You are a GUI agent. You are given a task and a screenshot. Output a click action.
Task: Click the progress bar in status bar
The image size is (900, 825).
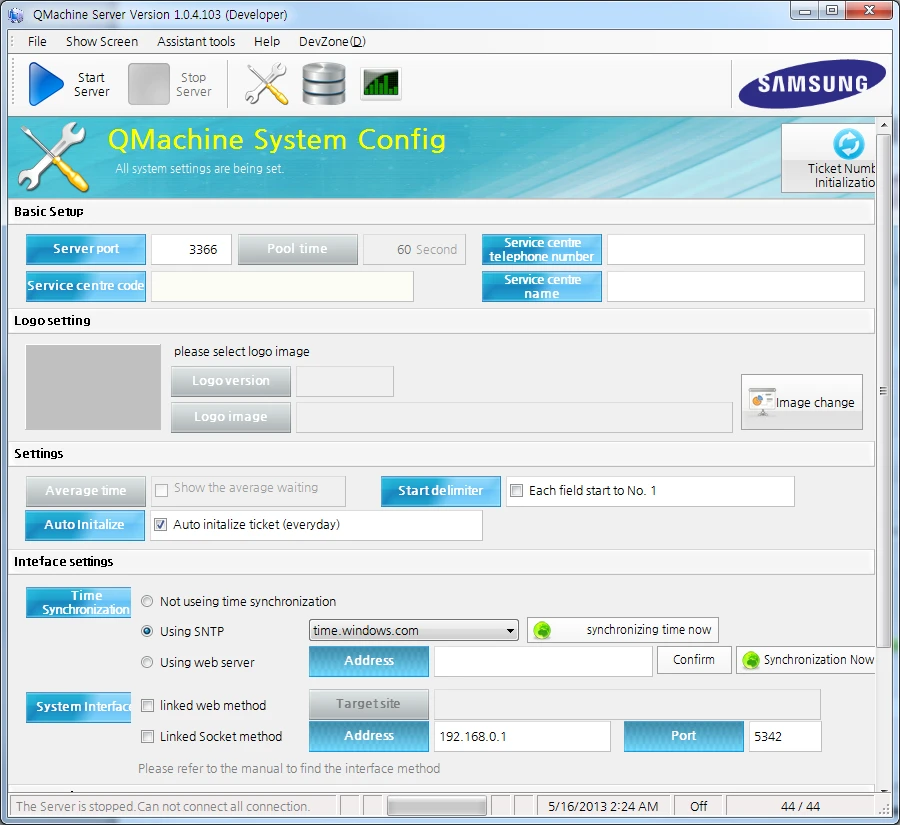pyautogui.click(x=437, y=806)
